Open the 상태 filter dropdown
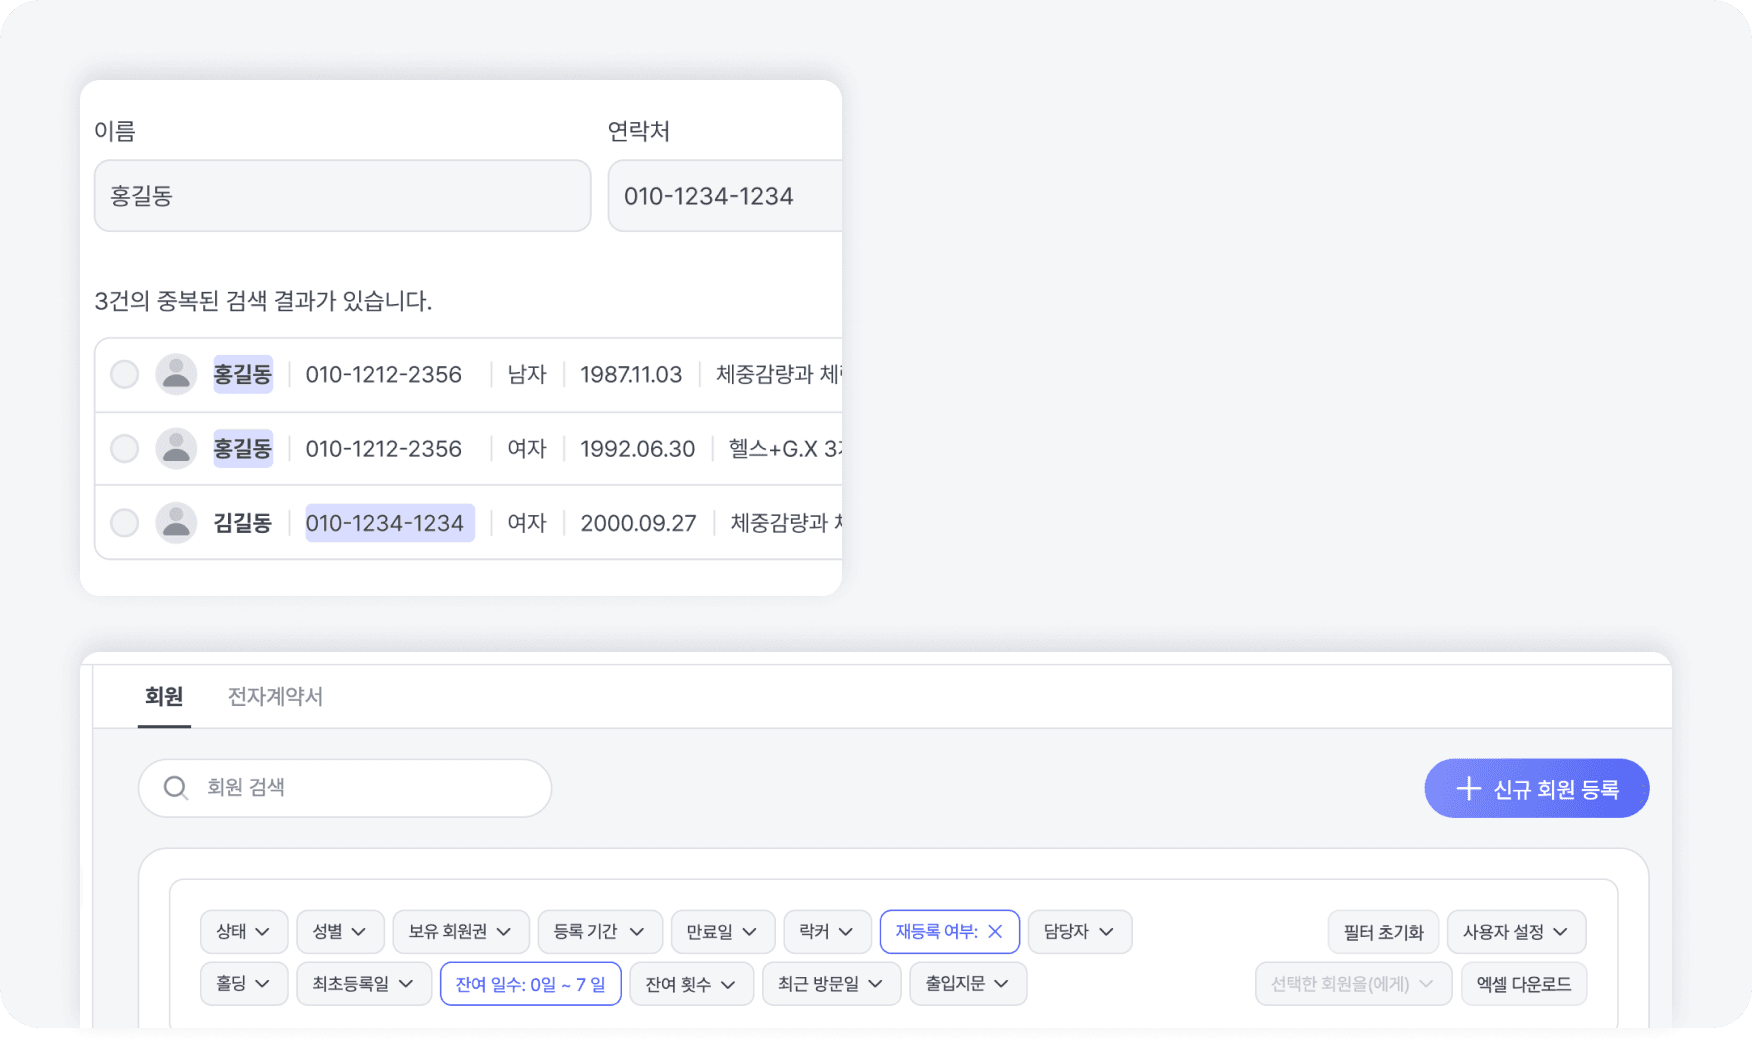Viewport: 1752px width, 1048px height. coord(244,931)
